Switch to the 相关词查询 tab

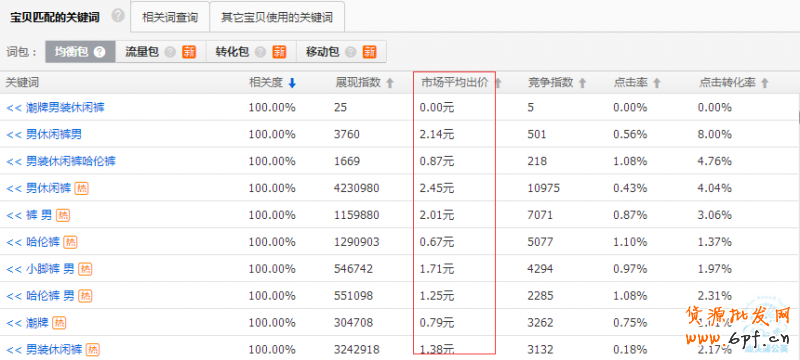pyautogui.click(x=170, y=17)
